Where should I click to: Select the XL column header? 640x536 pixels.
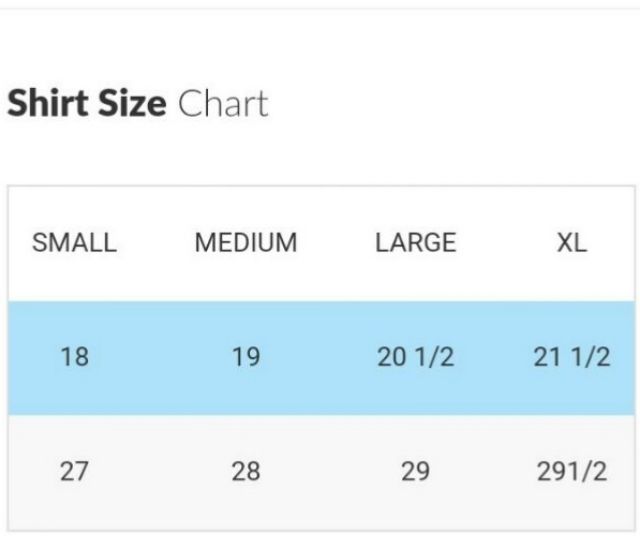click(x=571, y=243)
